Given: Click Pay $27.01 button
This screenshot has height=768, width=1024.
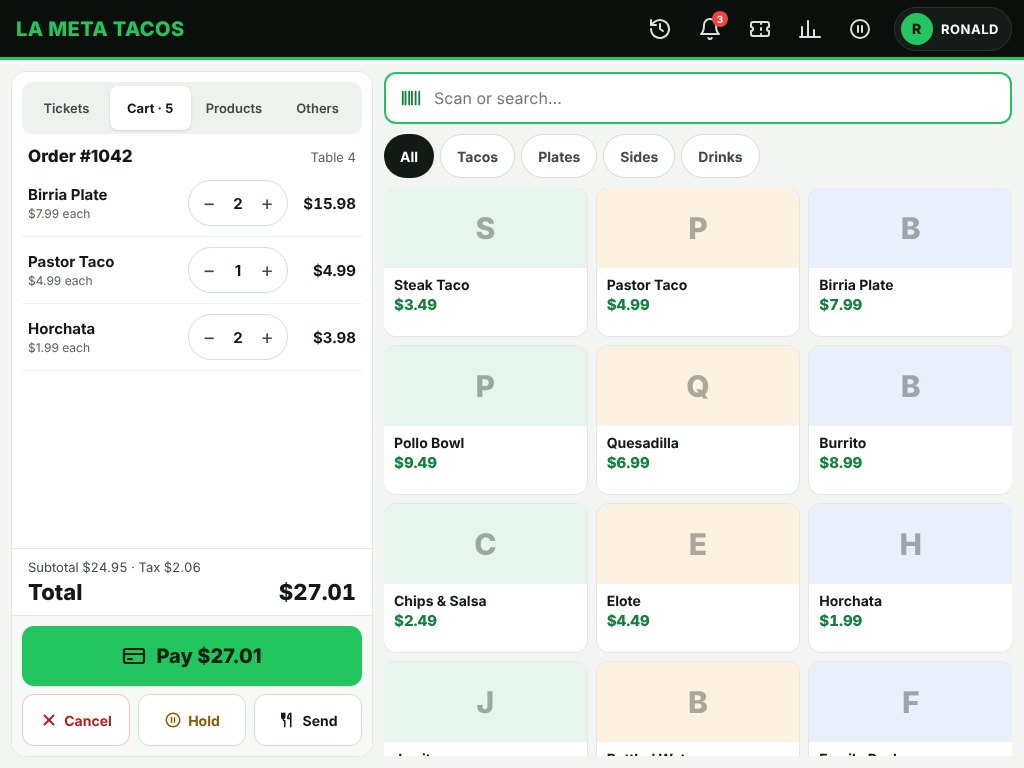Looking at the screenshot, I should 192,656.
